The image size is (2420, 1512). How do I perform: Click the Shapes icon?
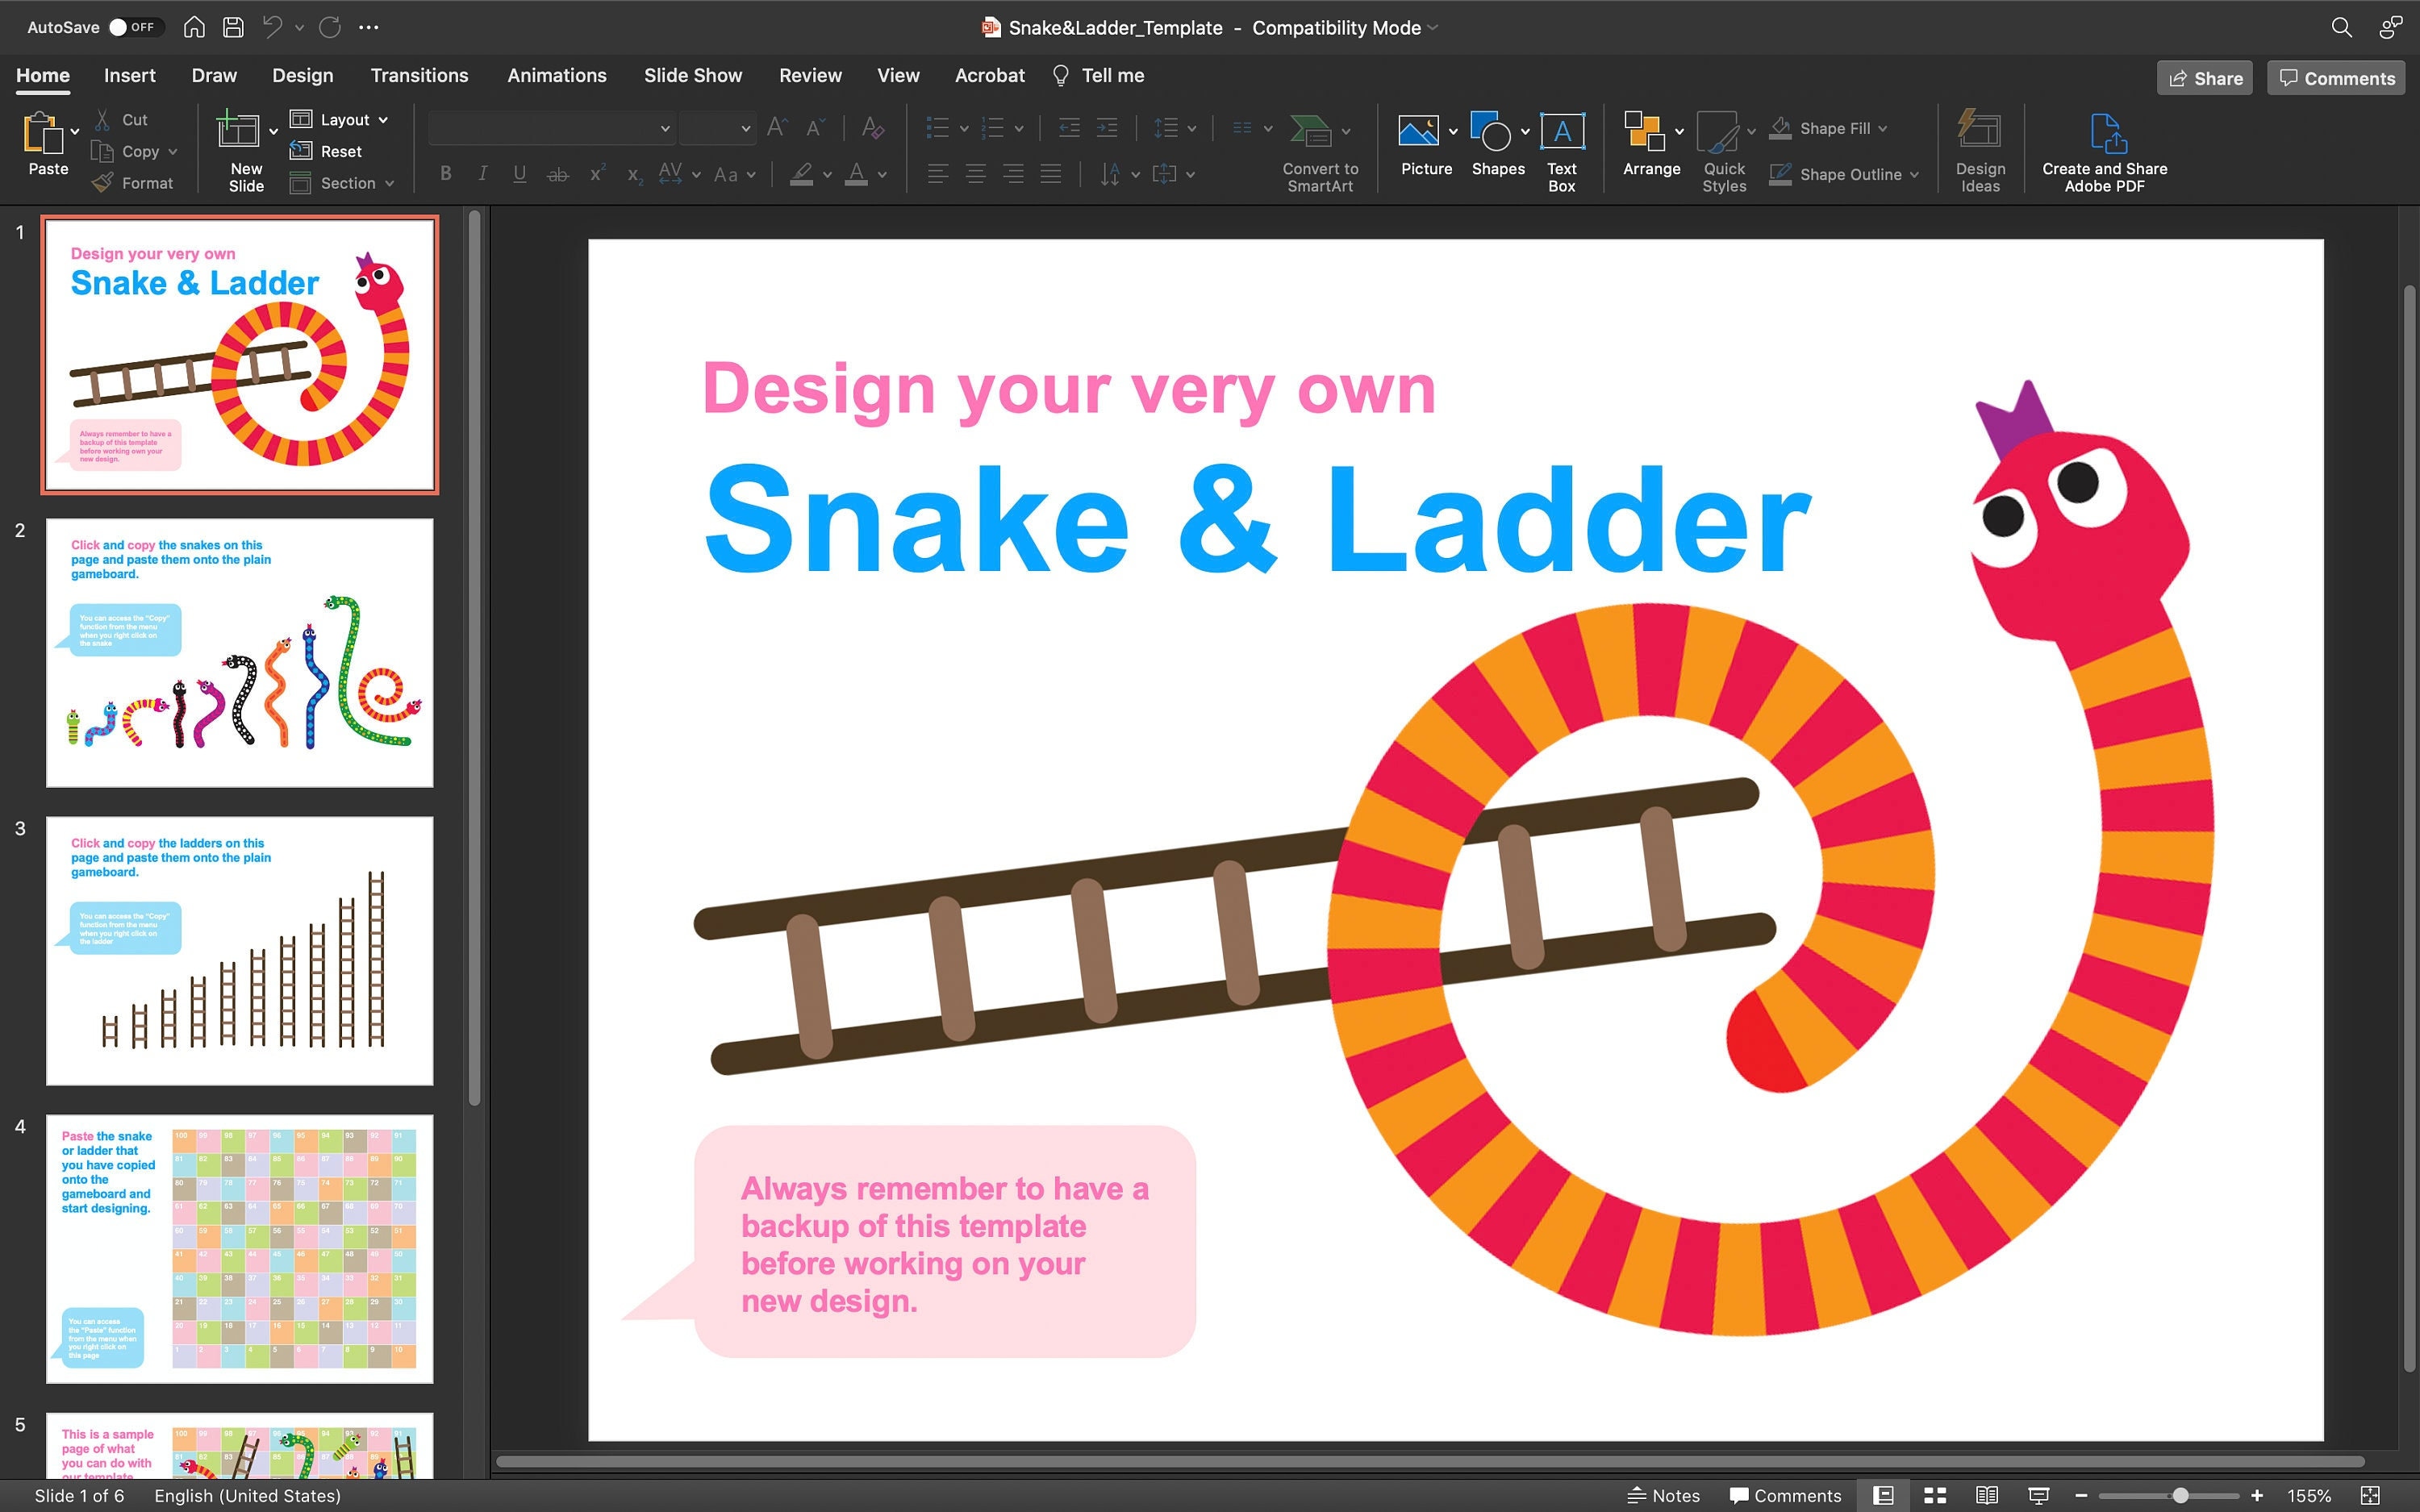pos(1491,131)
